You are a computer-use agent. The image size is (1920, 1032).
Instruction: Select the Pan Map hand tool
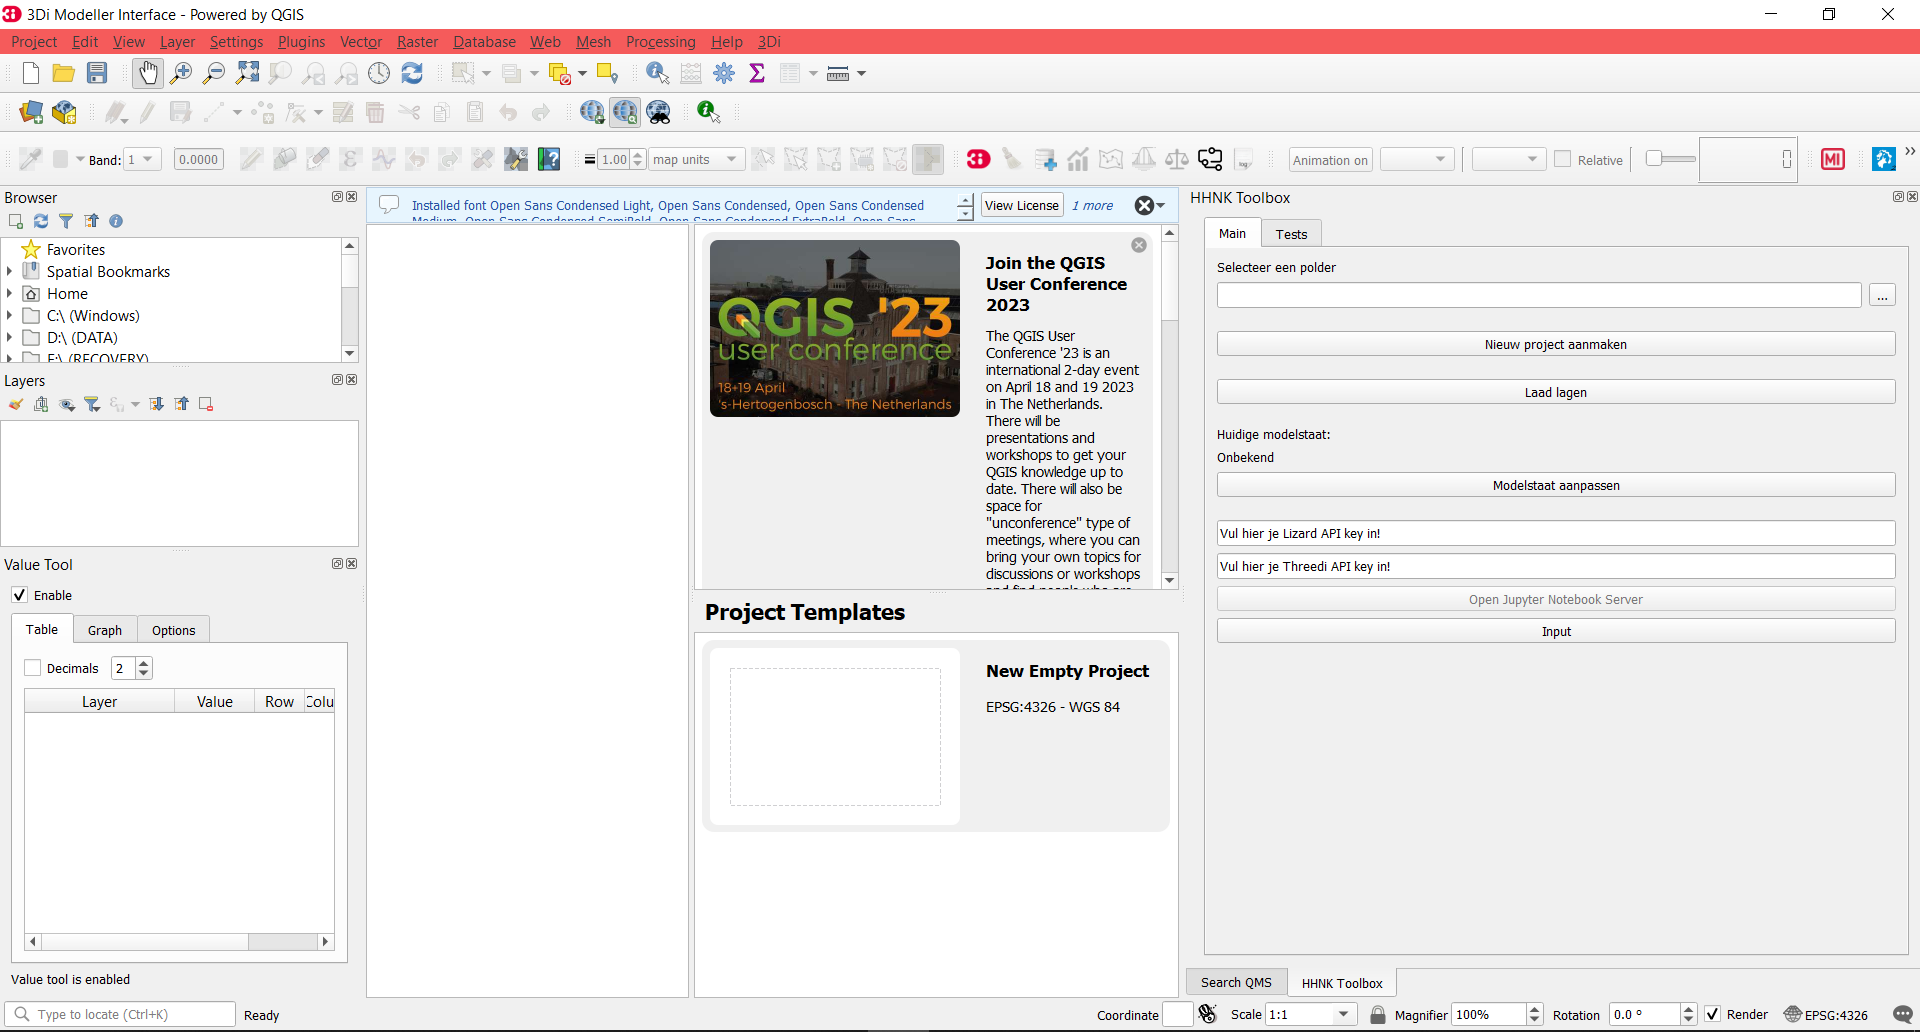147,73
